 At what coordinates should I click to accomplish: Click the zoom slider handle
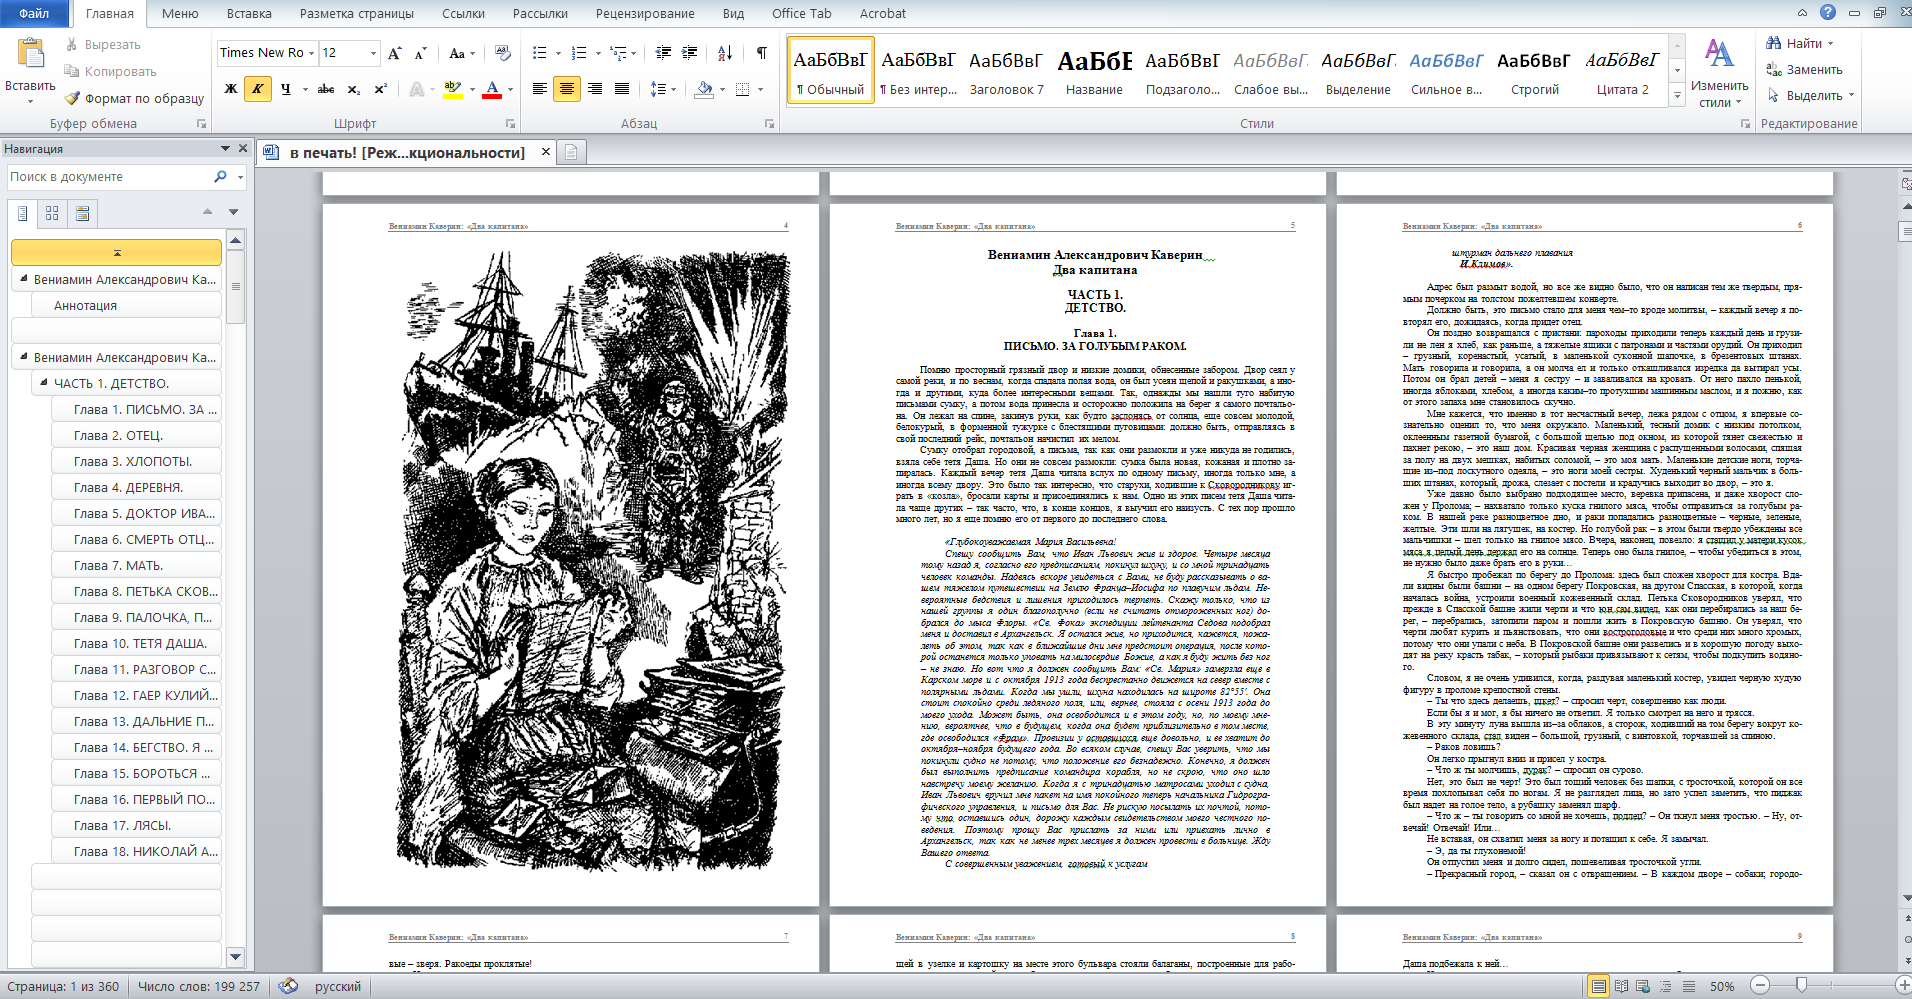click(1801, 986)
